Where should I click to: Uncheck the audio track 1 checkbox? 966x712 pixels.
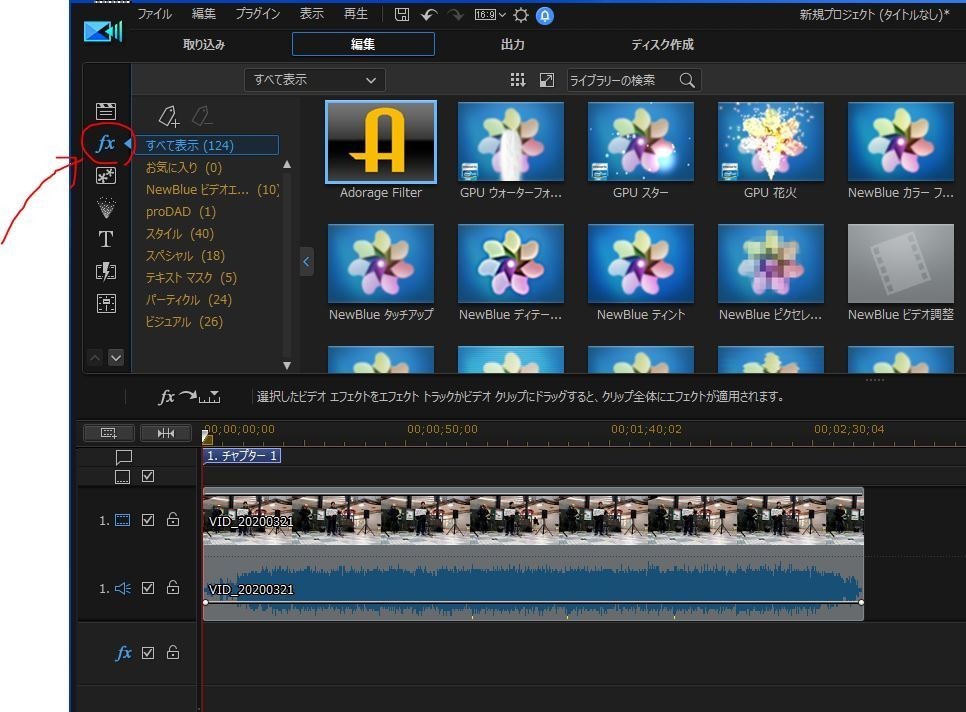tap(148, 588)
